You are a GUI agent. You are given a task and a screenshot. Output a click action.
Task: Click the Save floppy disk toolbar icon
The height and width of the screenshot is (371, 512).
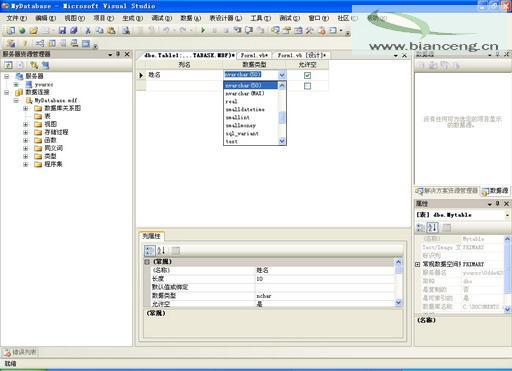click(62, 31)
